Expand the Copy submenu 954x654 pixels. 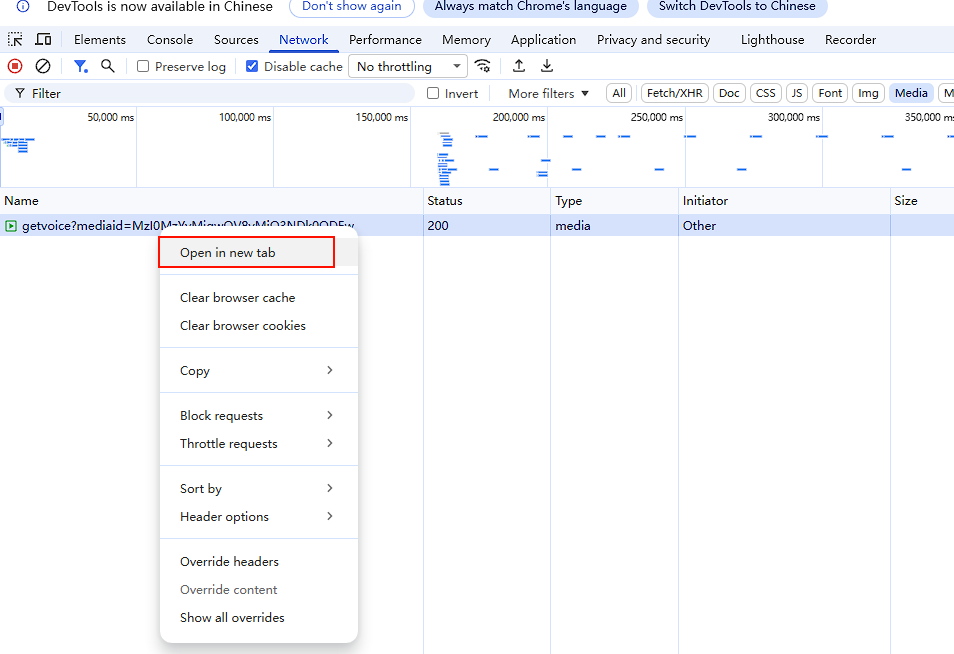coord(257,370)
